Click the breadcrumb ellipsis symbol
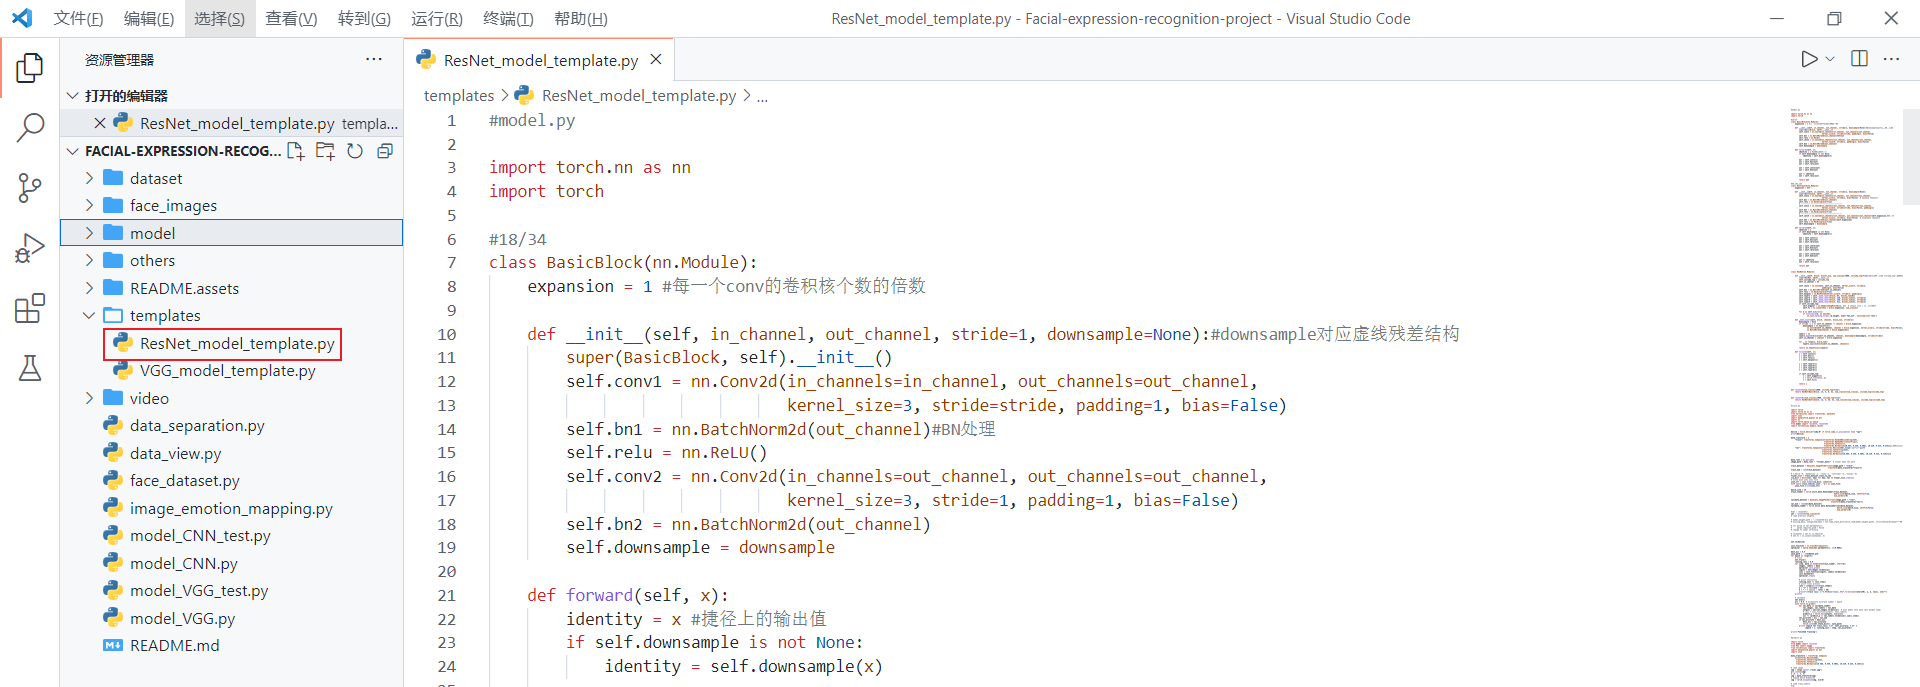 click(x=762, y=96)
